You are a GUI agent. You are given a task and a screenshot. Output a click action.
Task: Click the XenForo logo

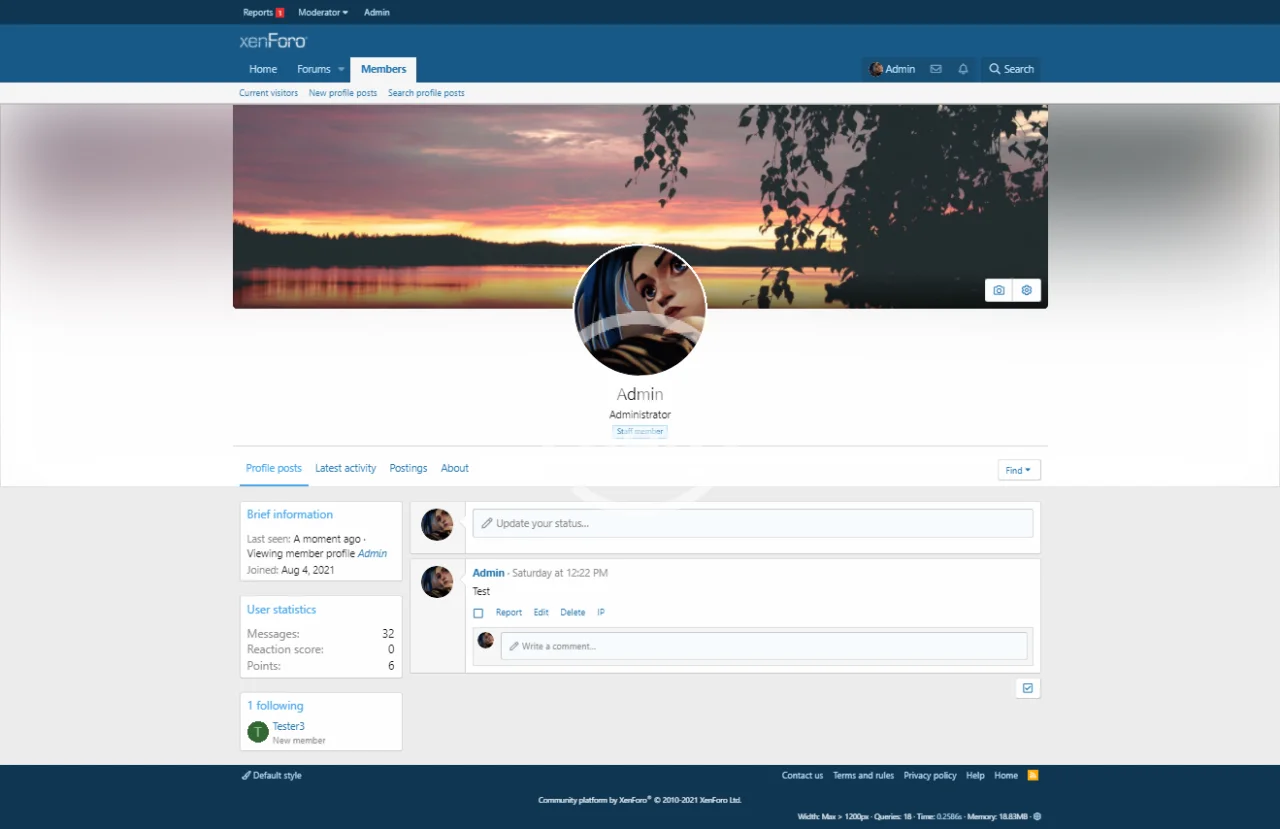coord(273,41)
